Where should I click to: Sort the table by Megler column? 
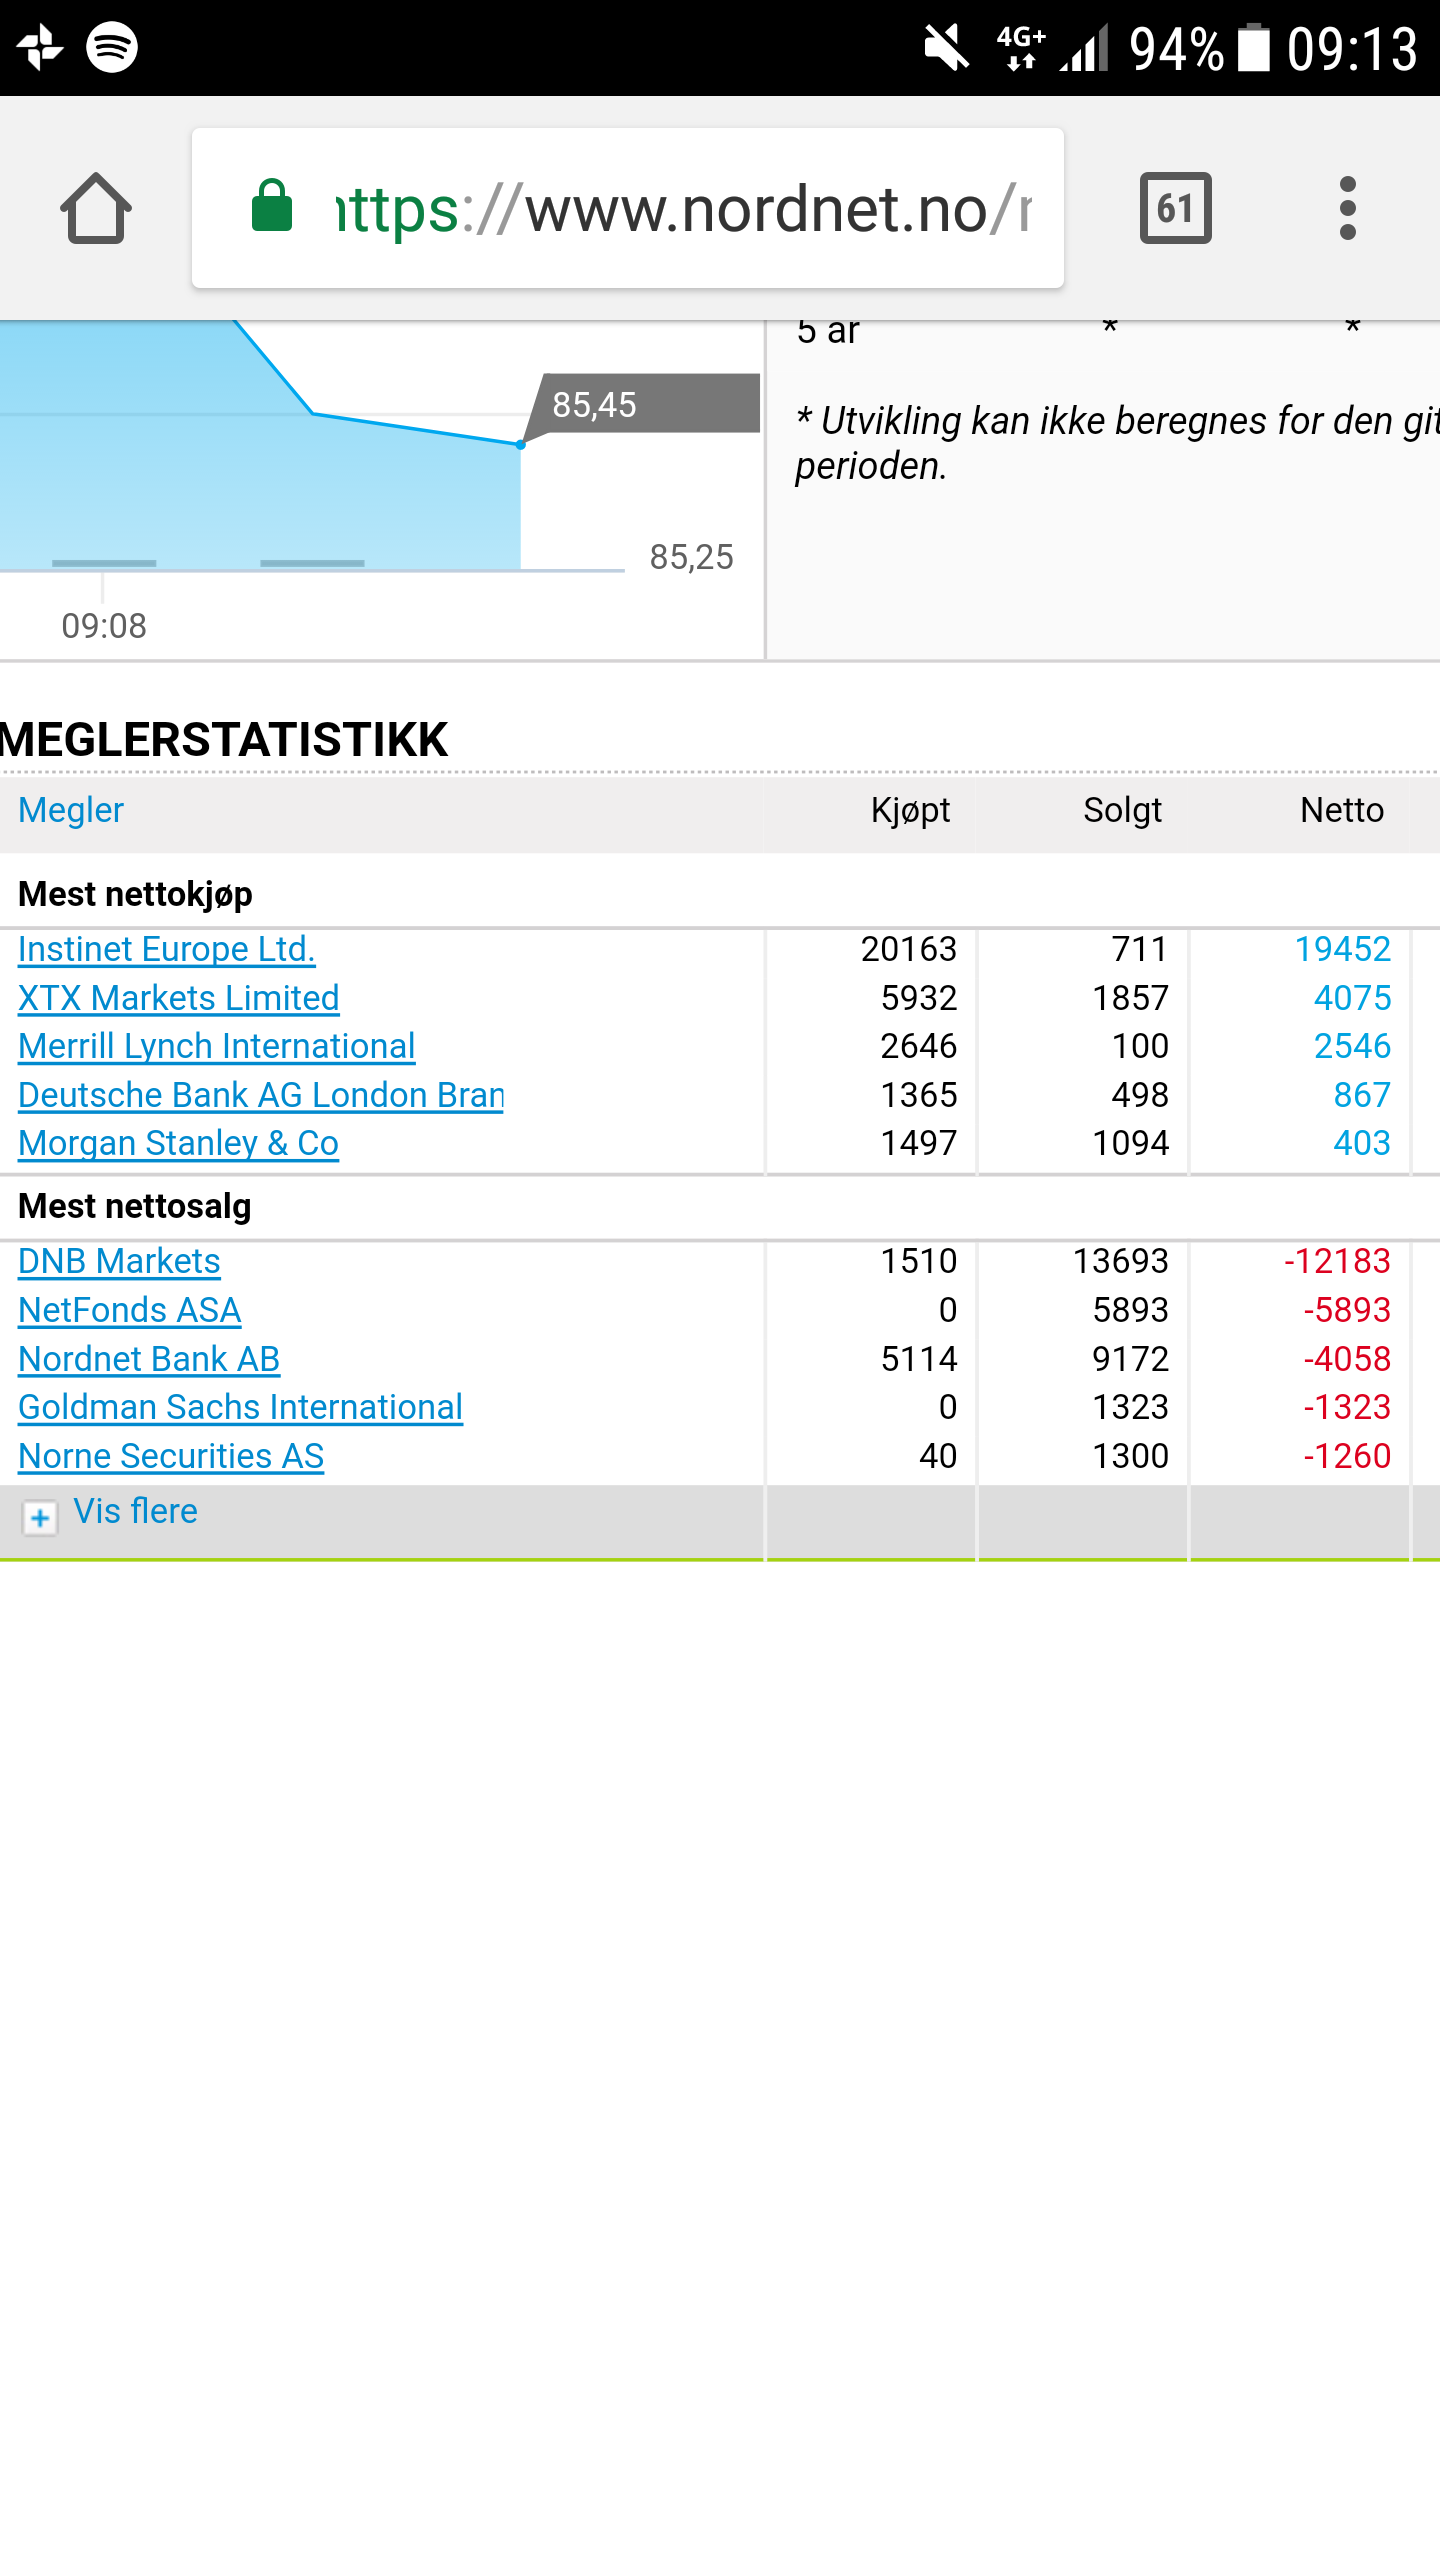click(71, 810)
